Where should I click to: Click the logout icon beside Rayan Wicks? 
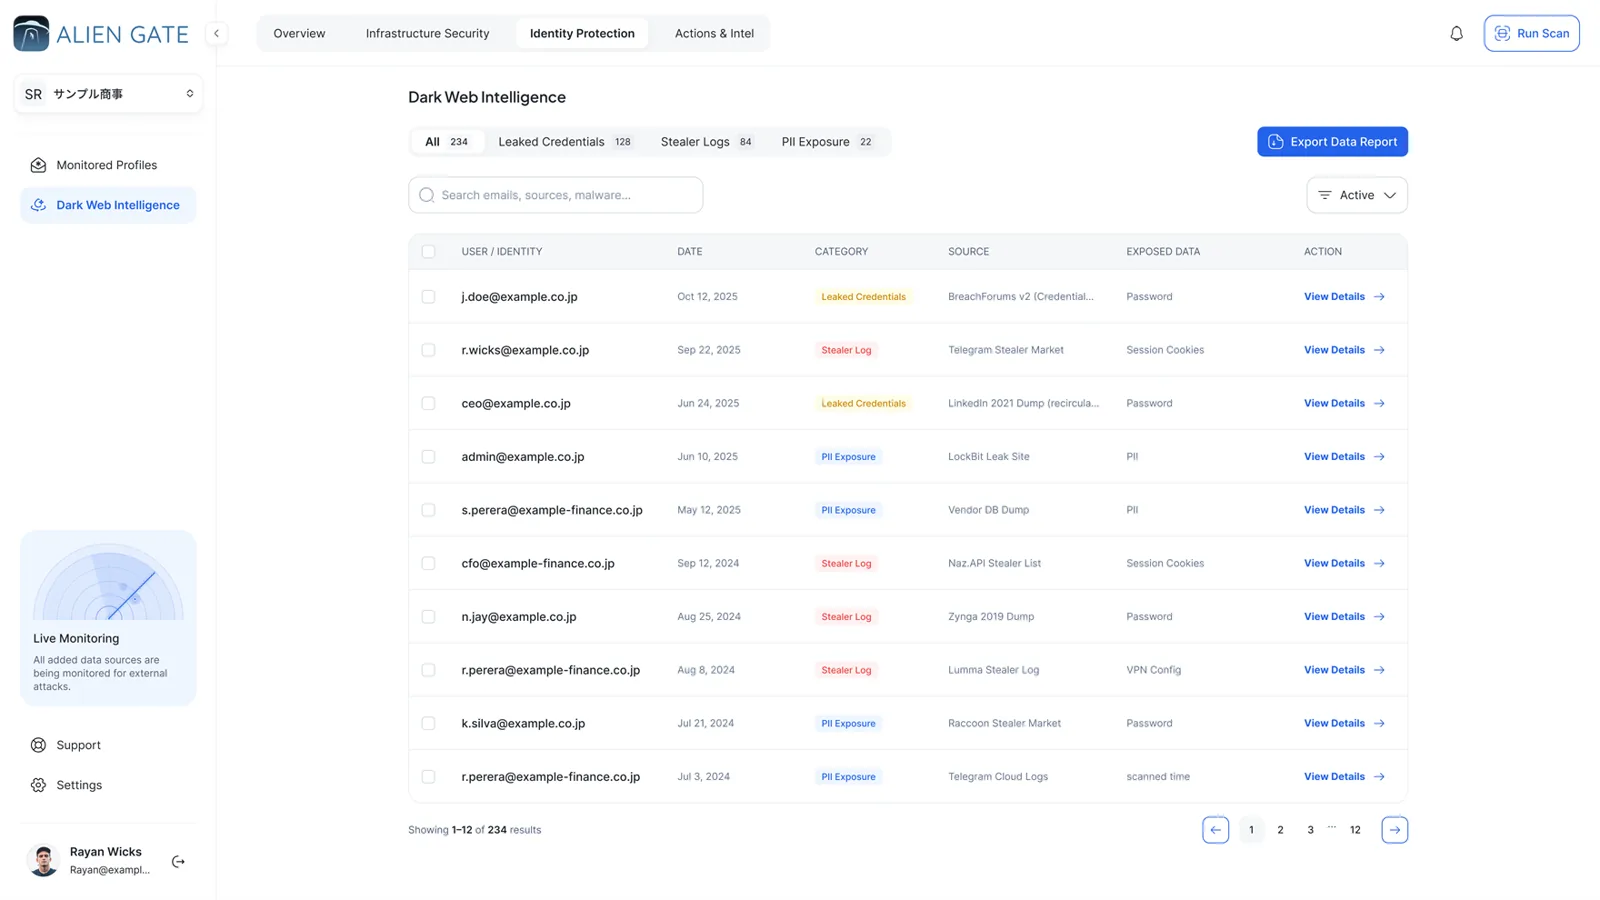pyautogui.click(x=178, y=861)
